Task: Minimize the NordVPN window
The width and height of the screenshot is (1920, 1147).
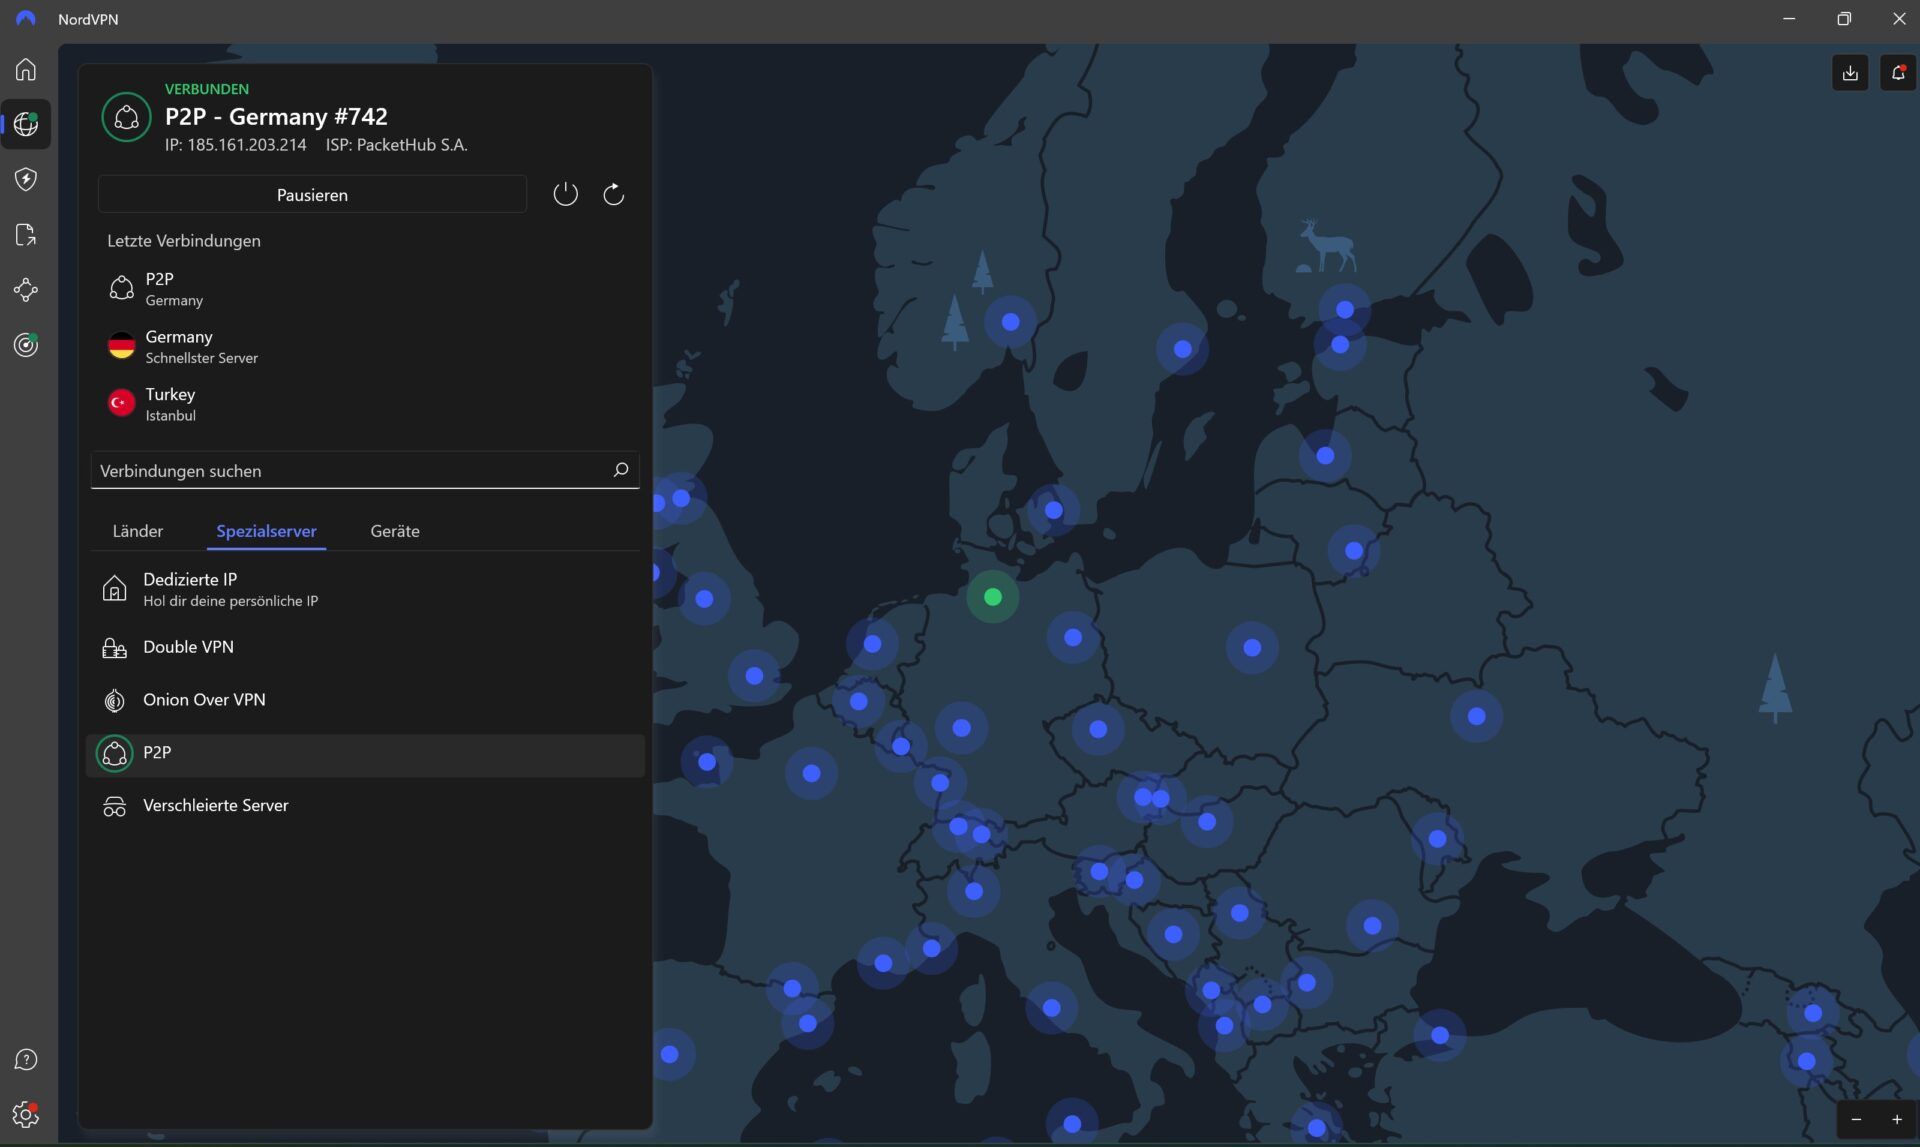Action: 1789,19
